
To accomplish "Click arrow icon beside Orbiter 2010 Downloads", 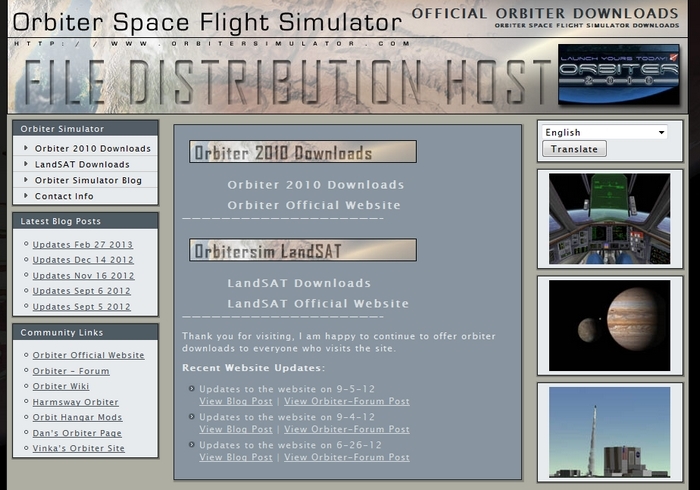I will [x=26, y=148].
